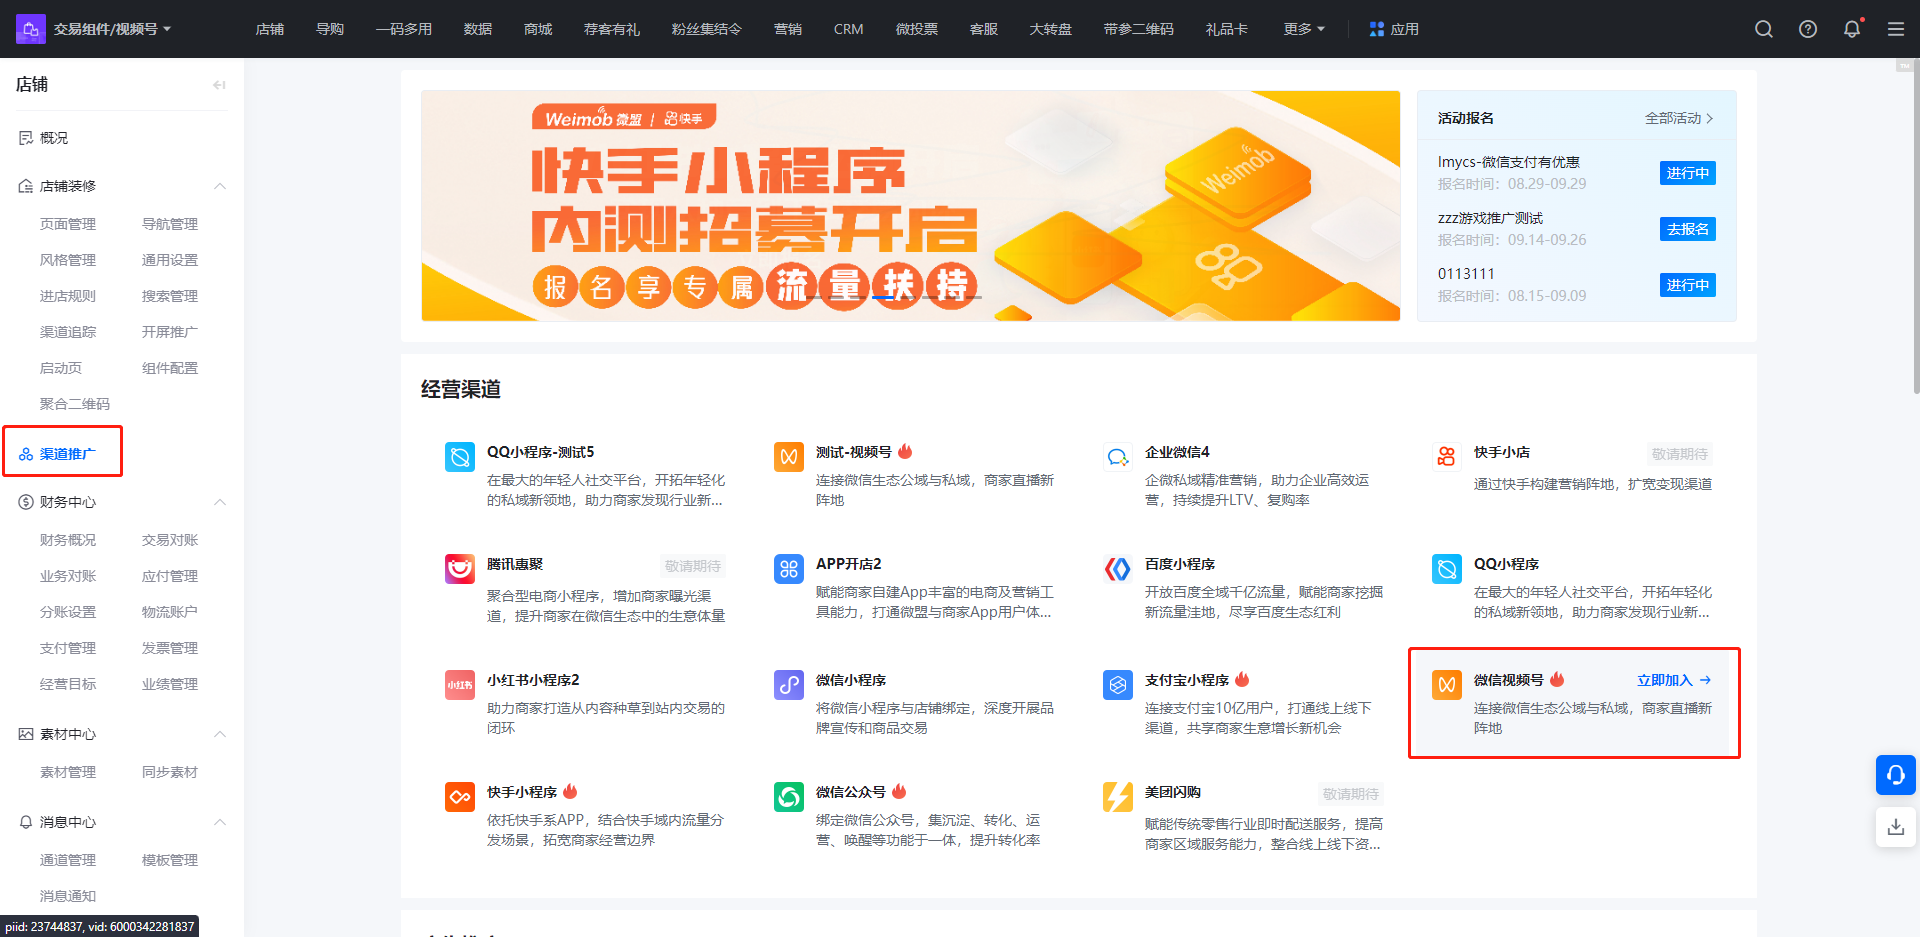
Task: Expand the 交易组件/视频号 store dropdown
Action: click(112, 29)
